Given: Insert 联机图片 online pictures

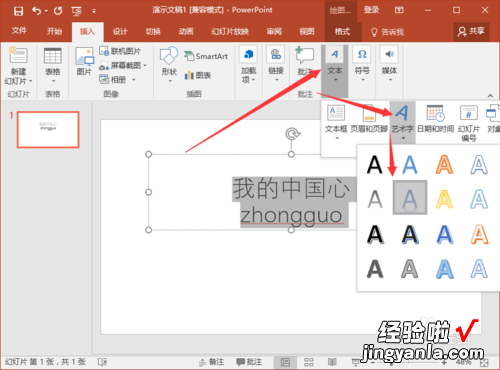Looking at the screenshot, I should (120, 51).
